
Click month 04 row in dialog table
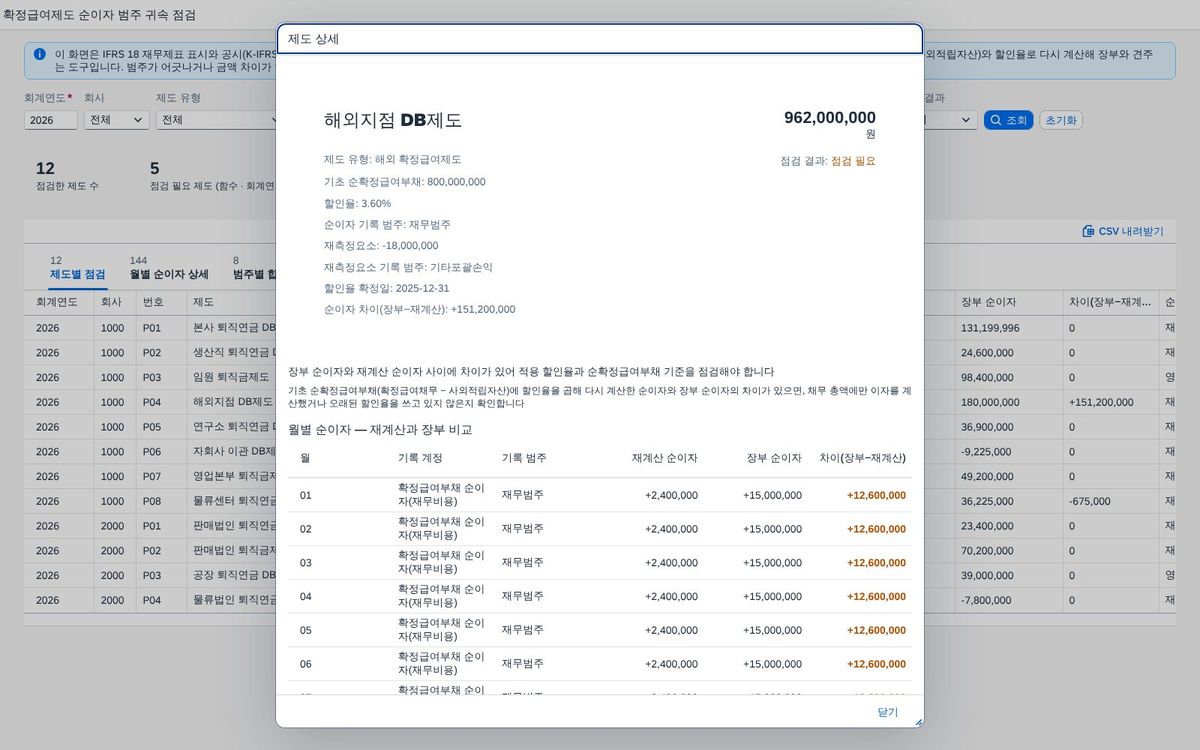point(600,596)
